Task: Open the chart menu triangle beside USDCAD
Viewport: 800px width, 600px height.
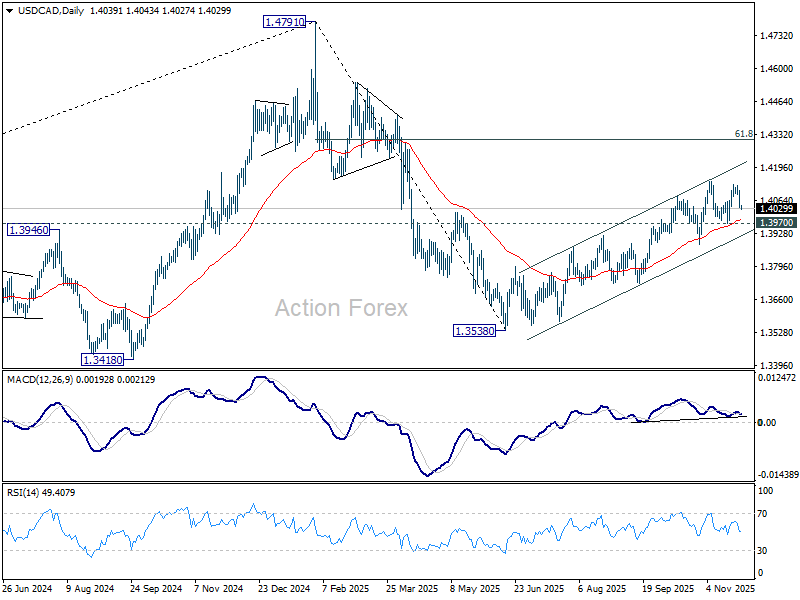Action: coord(9,11)
